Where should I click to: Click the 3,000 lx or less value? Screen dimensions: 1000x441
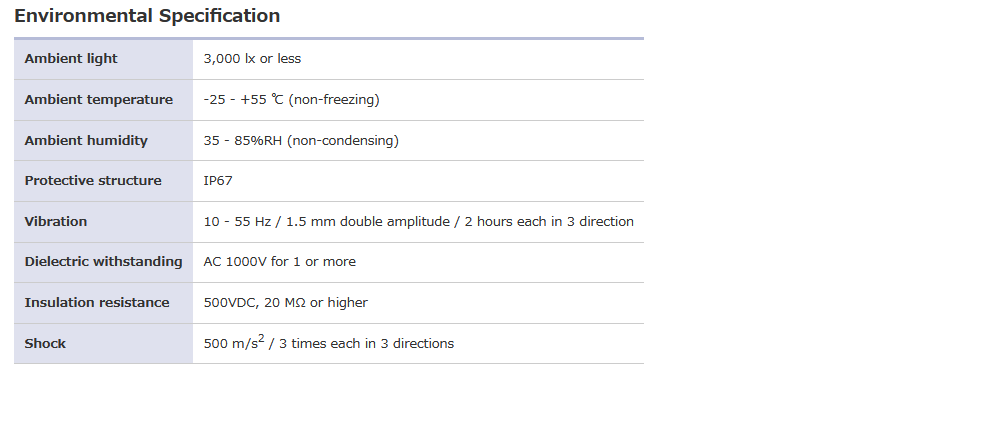click(x=252, y=59)
